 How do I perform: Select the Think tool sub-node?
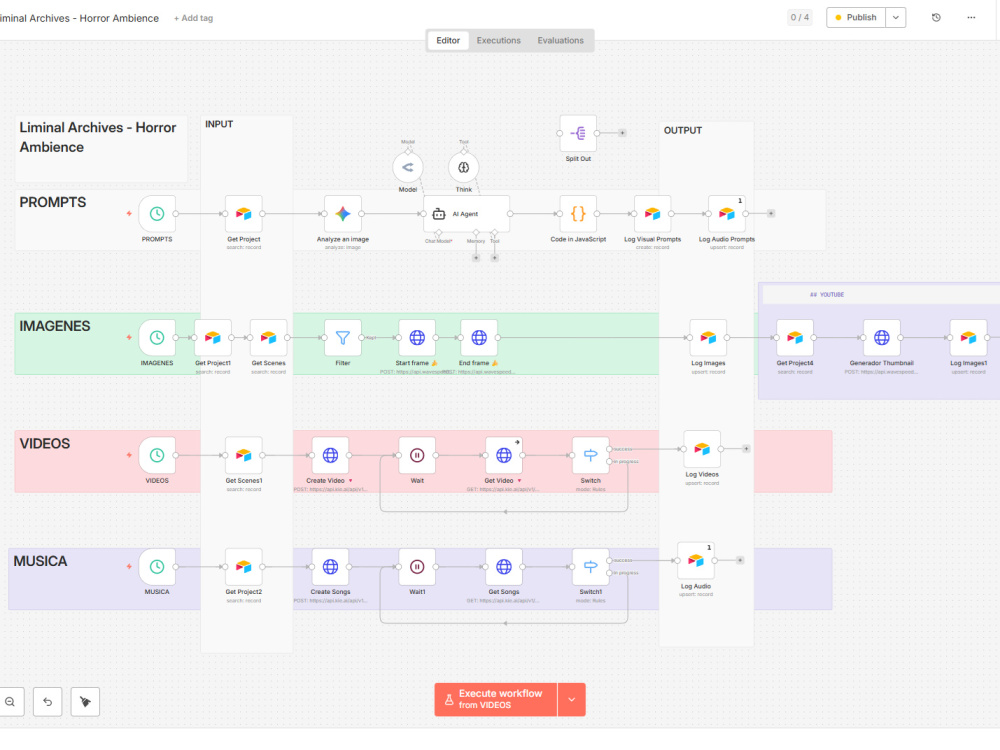pyautogui.click(x=464, y=168)
